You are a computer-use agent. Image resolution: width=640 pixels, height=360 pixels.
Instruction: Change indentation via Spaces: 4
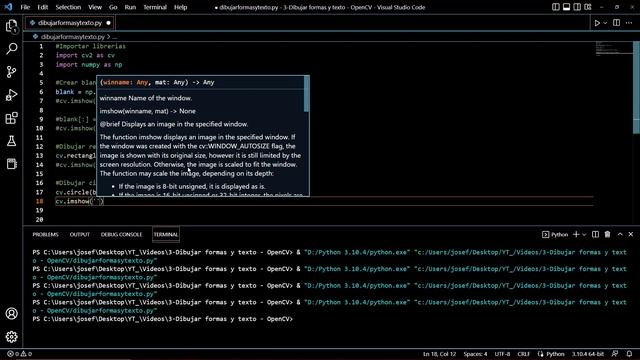(x=475, y=354)
